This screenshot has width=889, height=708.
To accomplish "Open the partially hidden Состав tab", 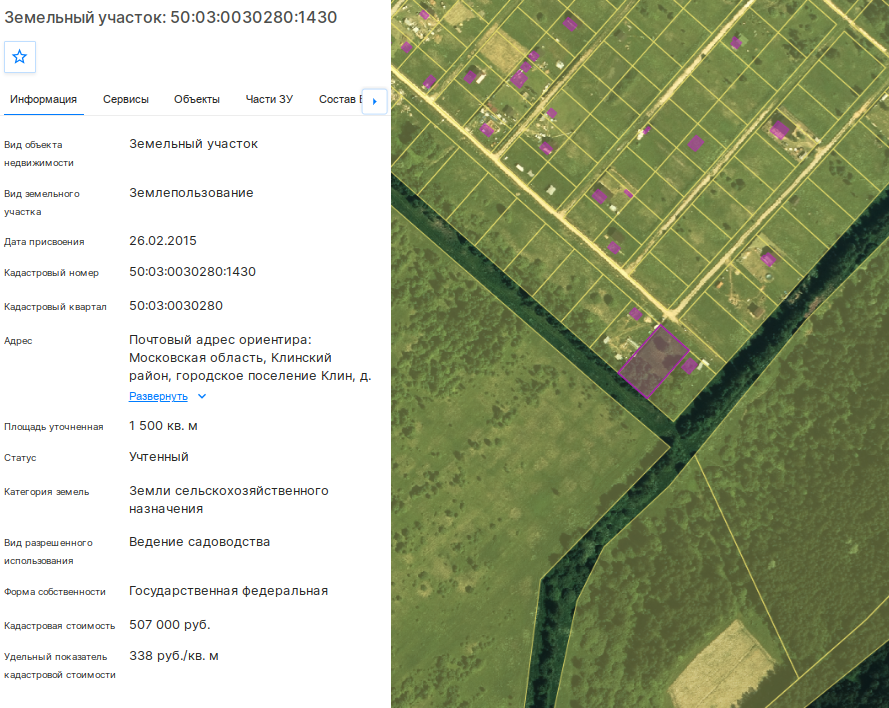I will (x=340, y=99).
